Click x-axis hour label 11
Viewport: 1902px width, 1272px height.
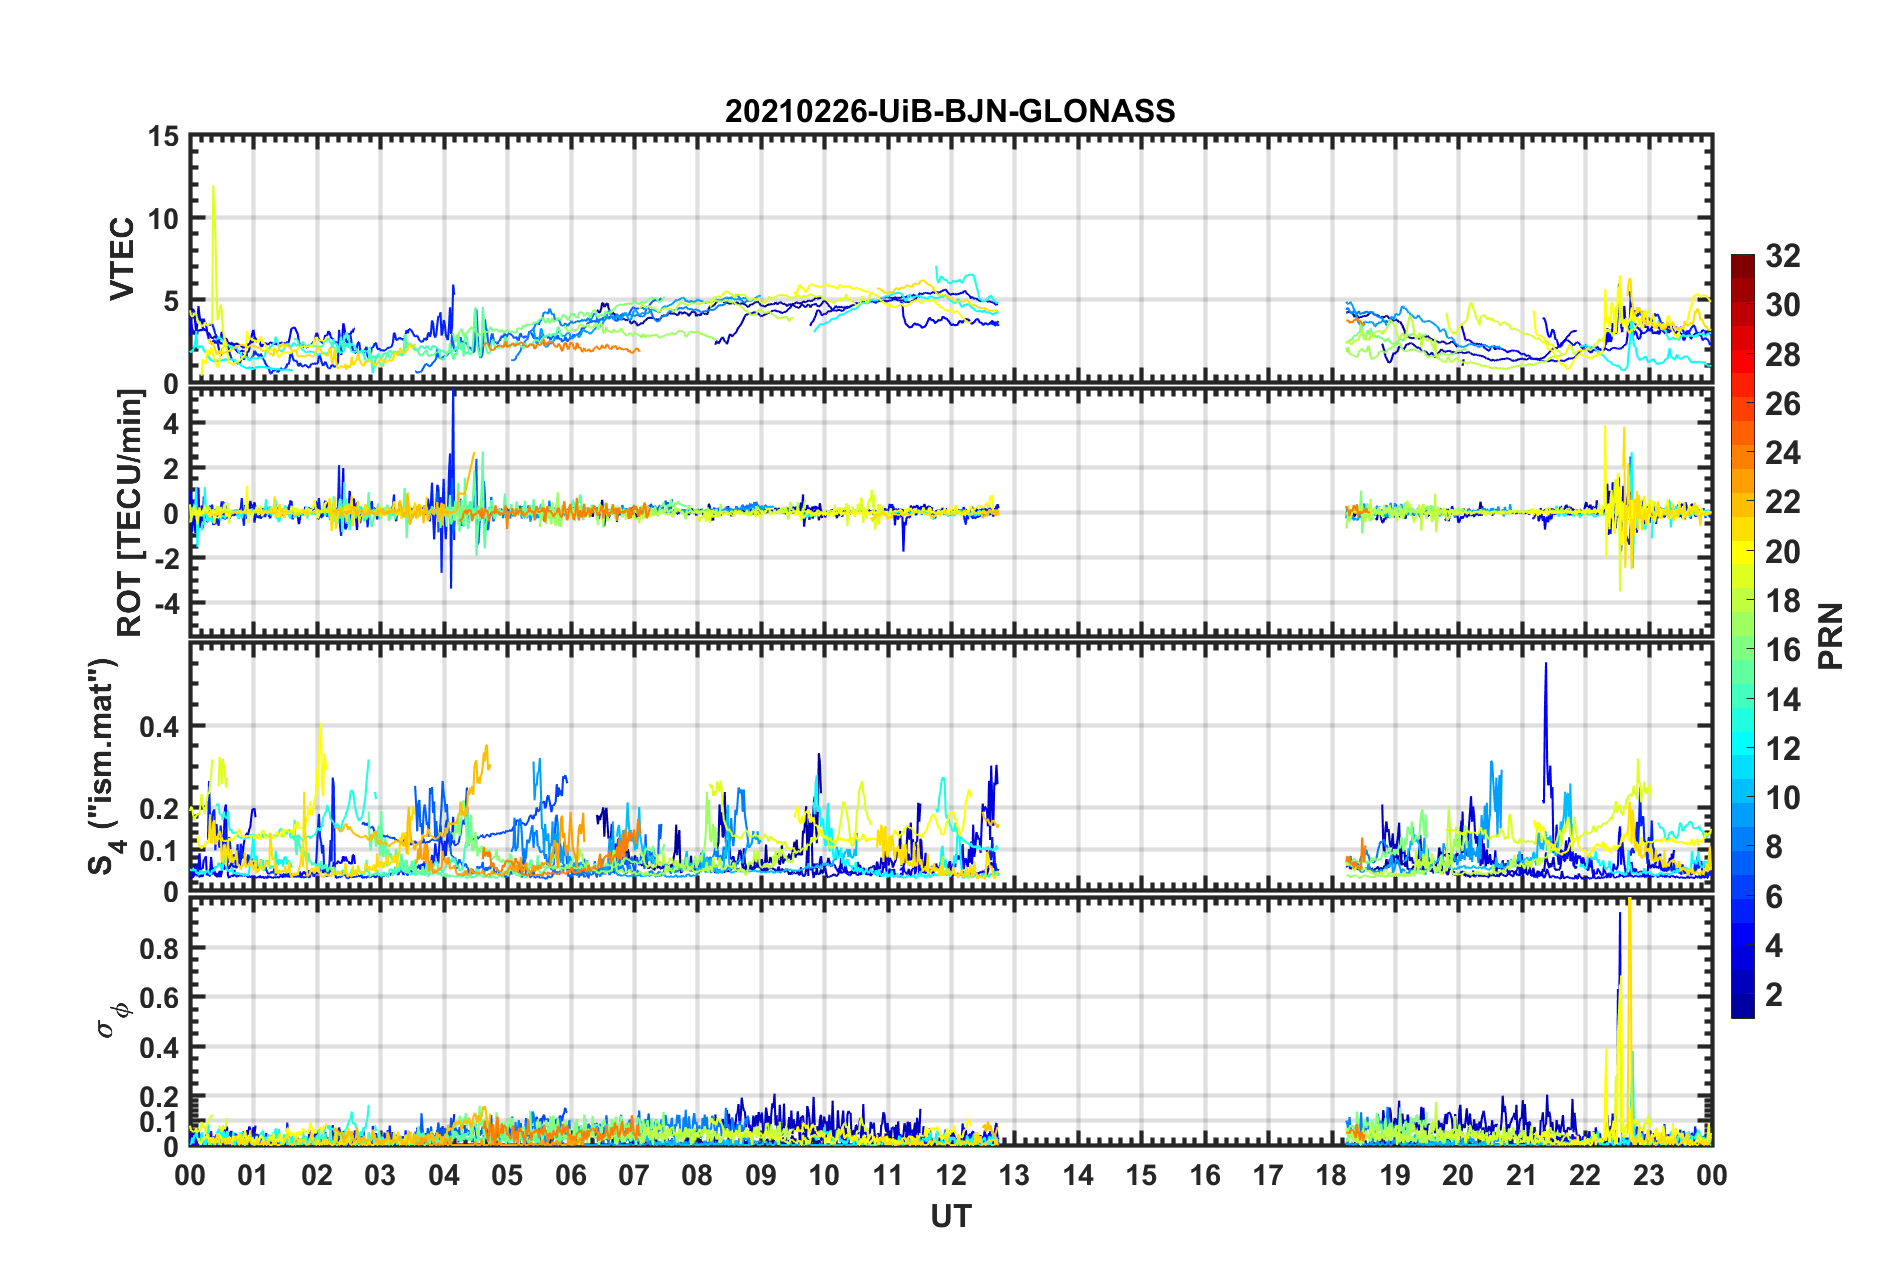pyautogui.click(x=888, y=1176)
